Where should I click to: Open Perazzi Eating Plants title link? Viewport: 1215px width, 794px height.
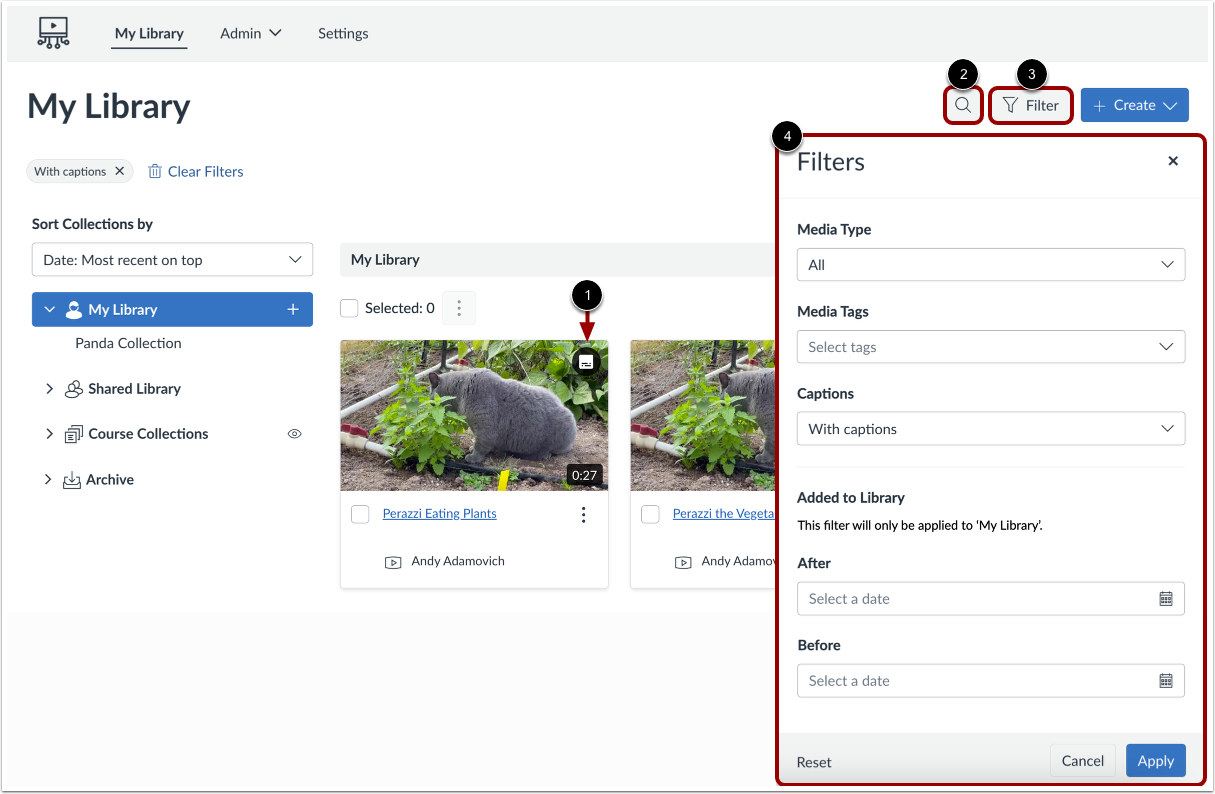(x=440, y=513)
